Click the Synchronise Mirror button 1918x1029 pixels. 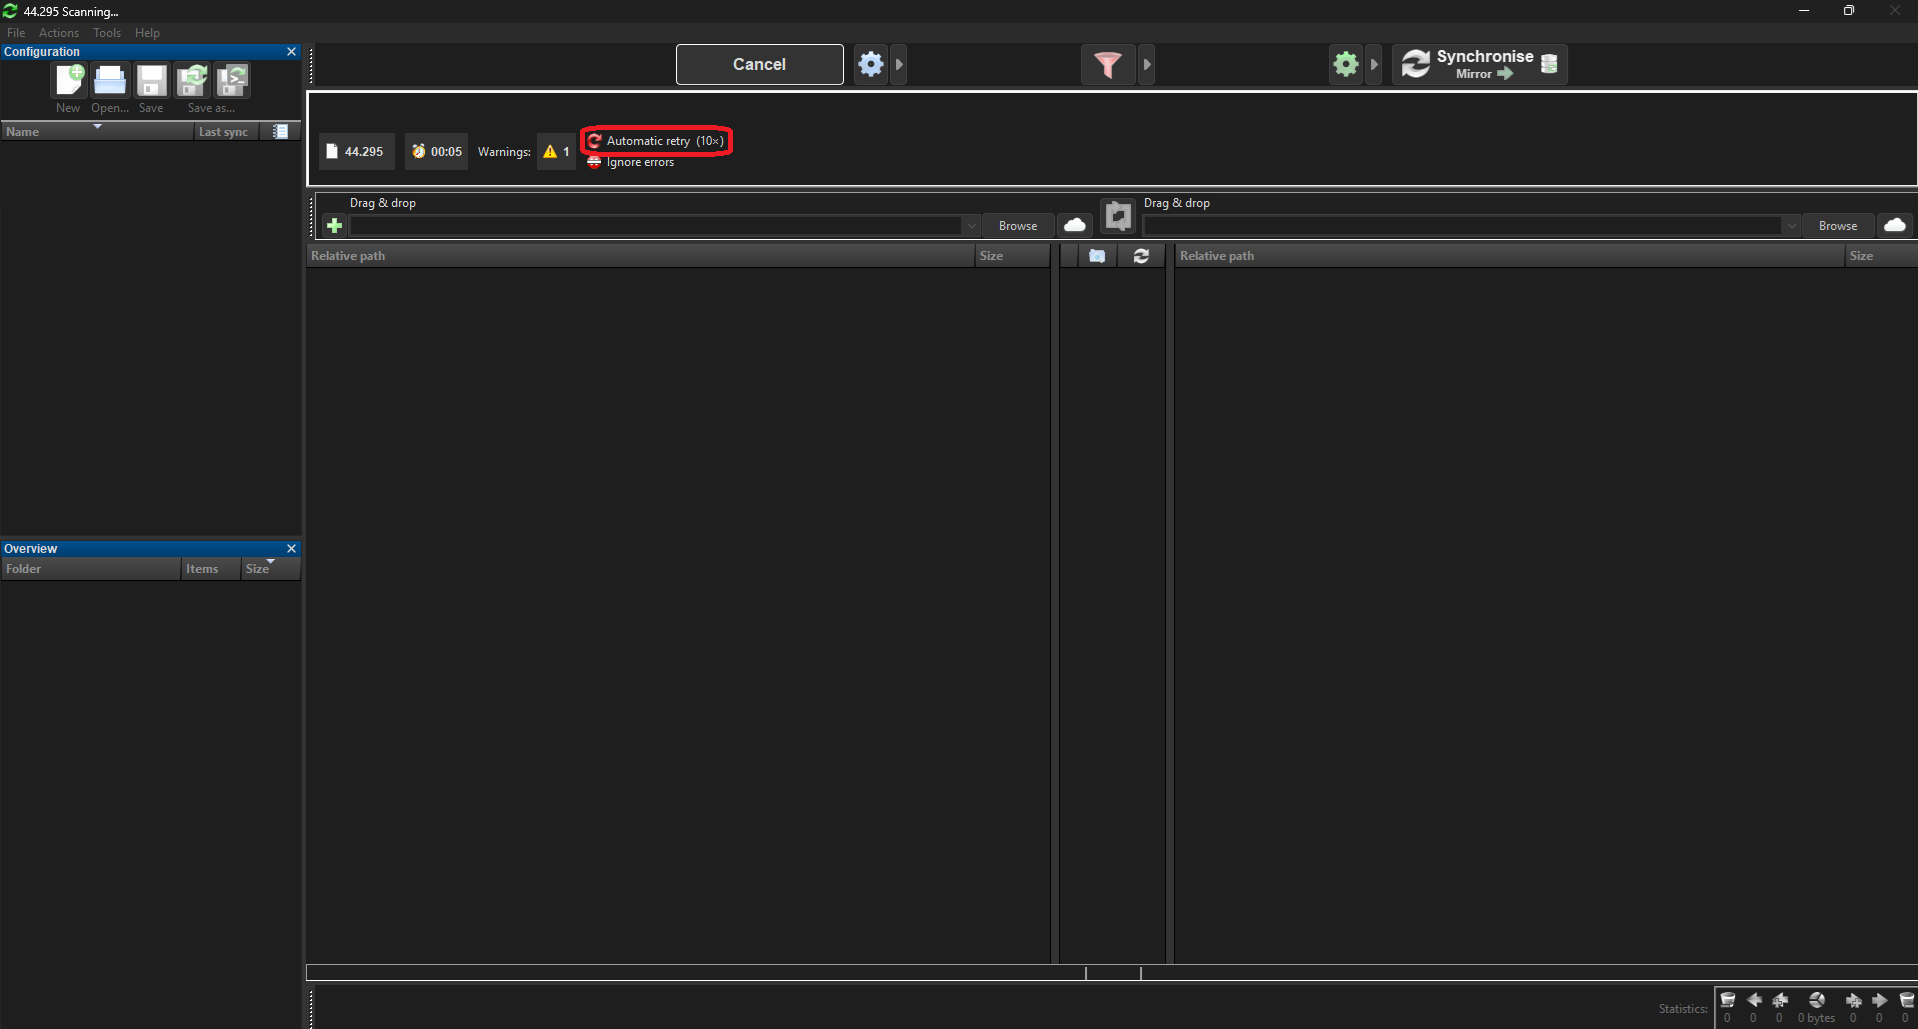pos(1479,64)
